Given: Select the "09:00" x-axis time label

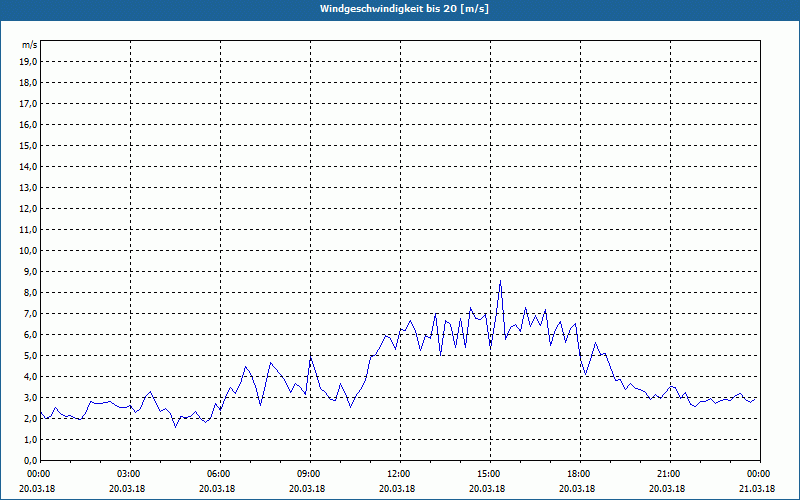Looking at the screenshot, I should coord(310,474).
